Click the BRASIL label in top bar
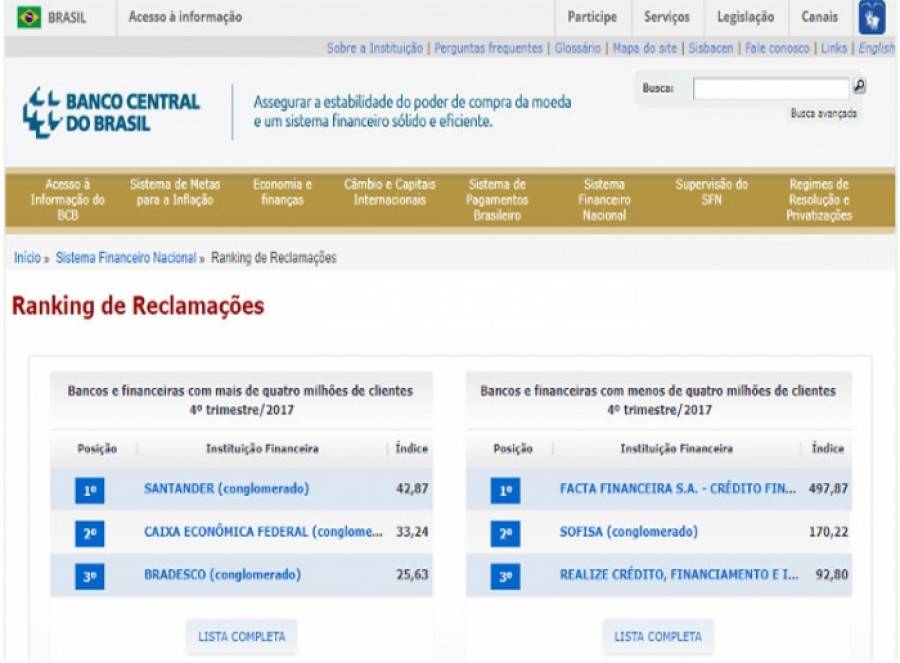 point(67,18)
